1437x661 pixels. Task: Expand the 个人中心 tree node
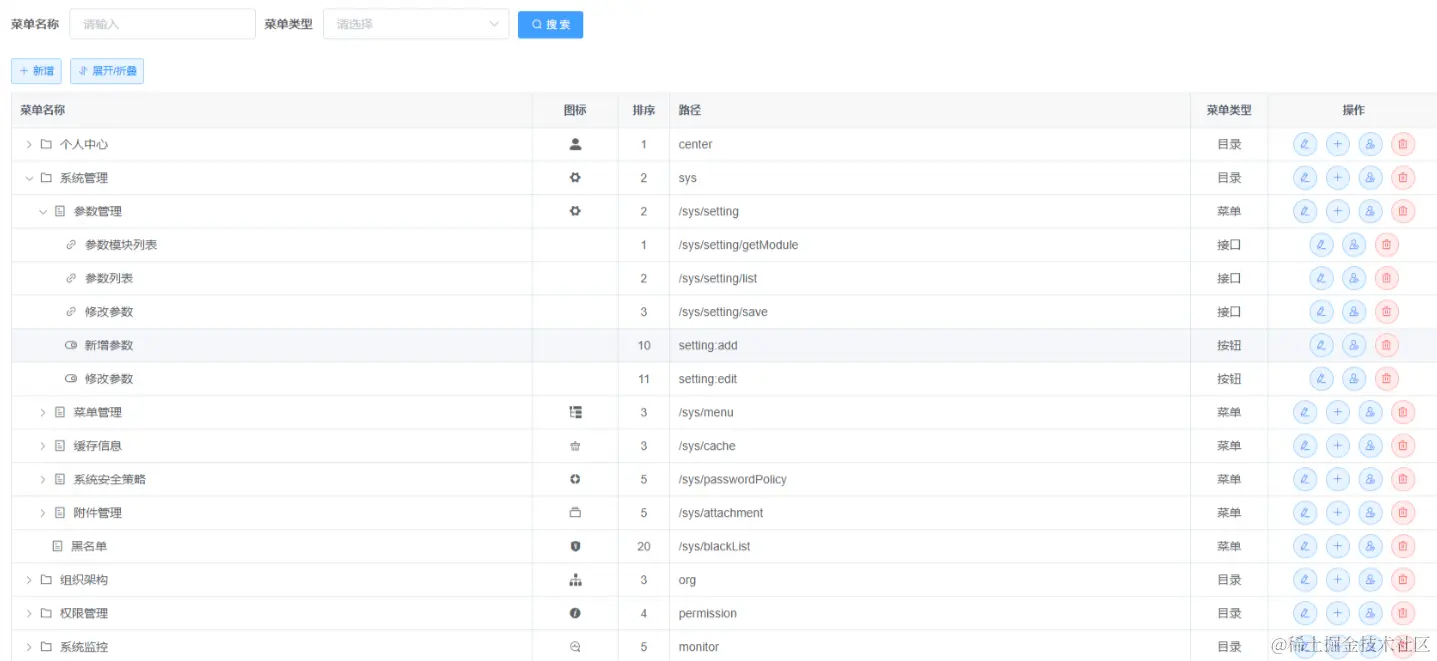[x=29, y=144]
